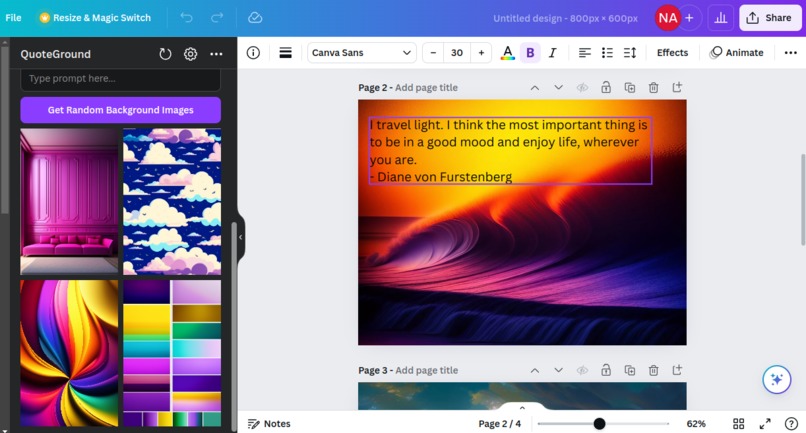
Task: Select the gradient palette background thumbnail
Action: coord(172,353)
